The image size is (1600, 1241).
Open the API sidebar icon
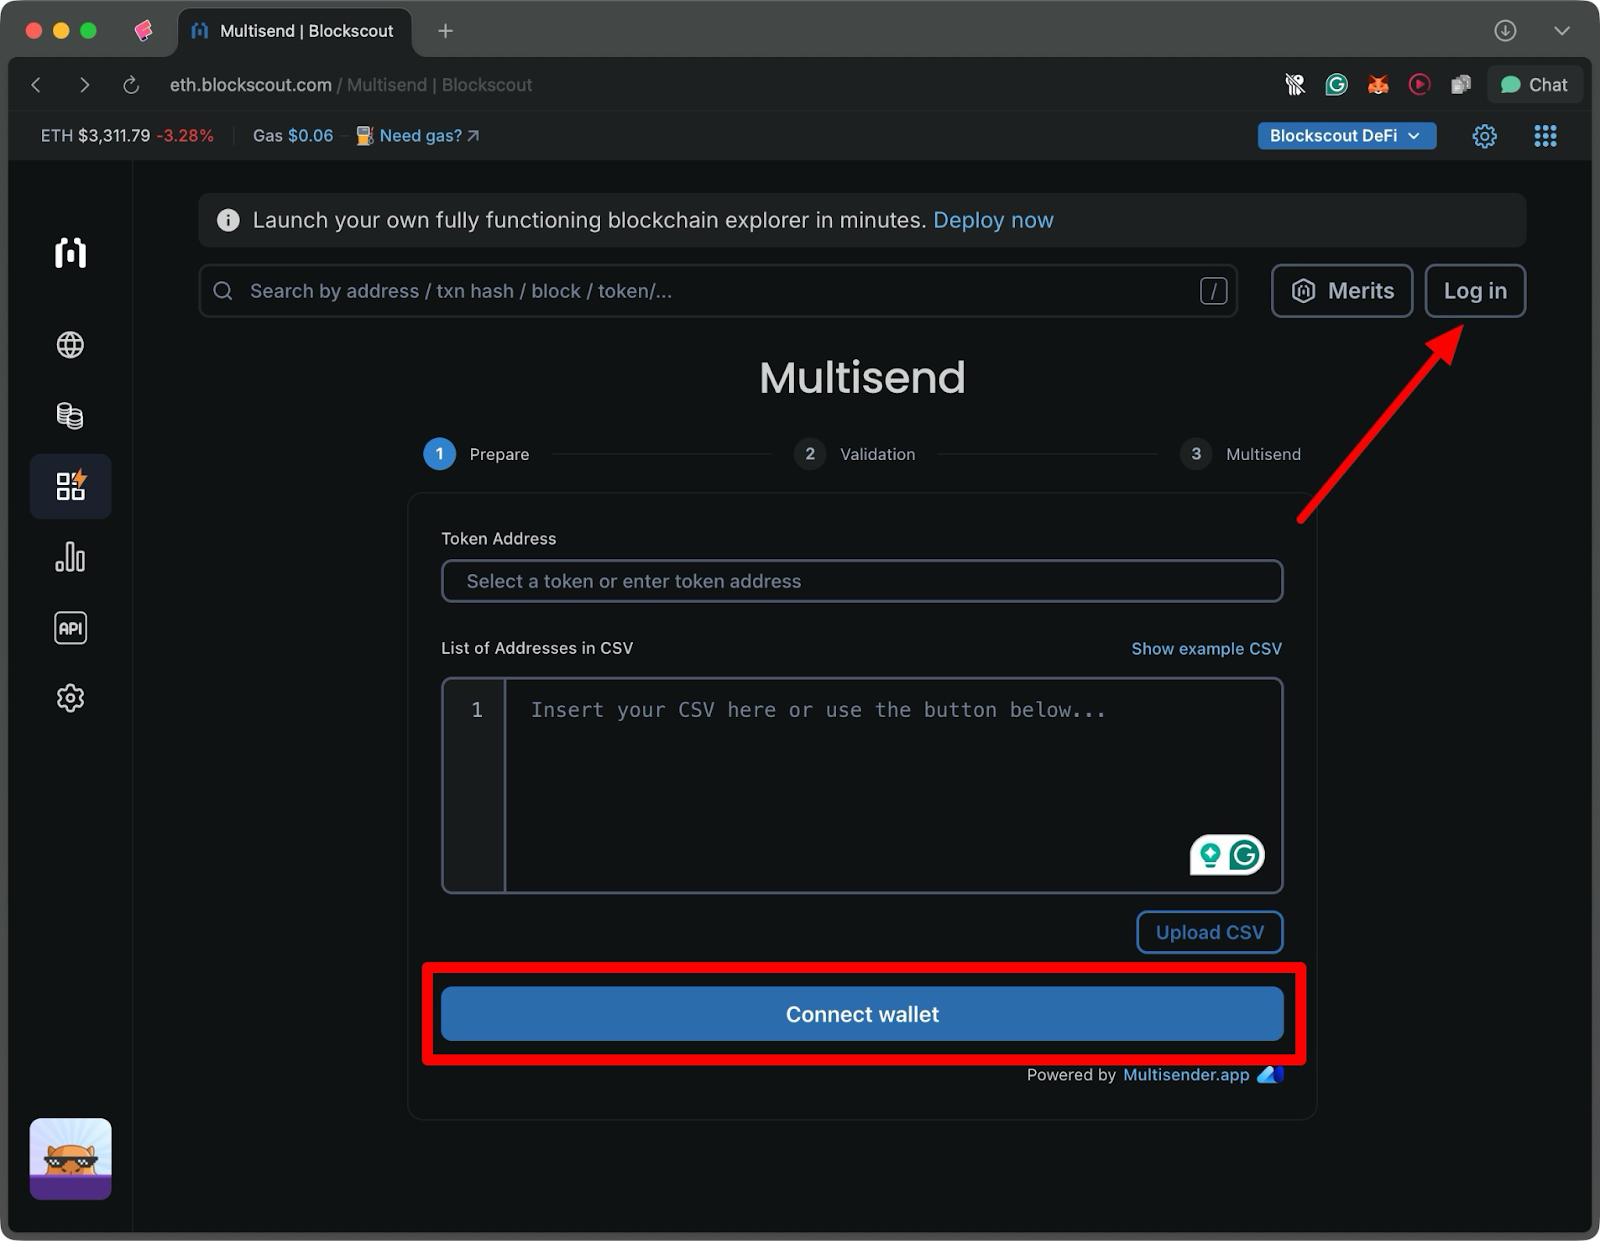tap(70, 627)
